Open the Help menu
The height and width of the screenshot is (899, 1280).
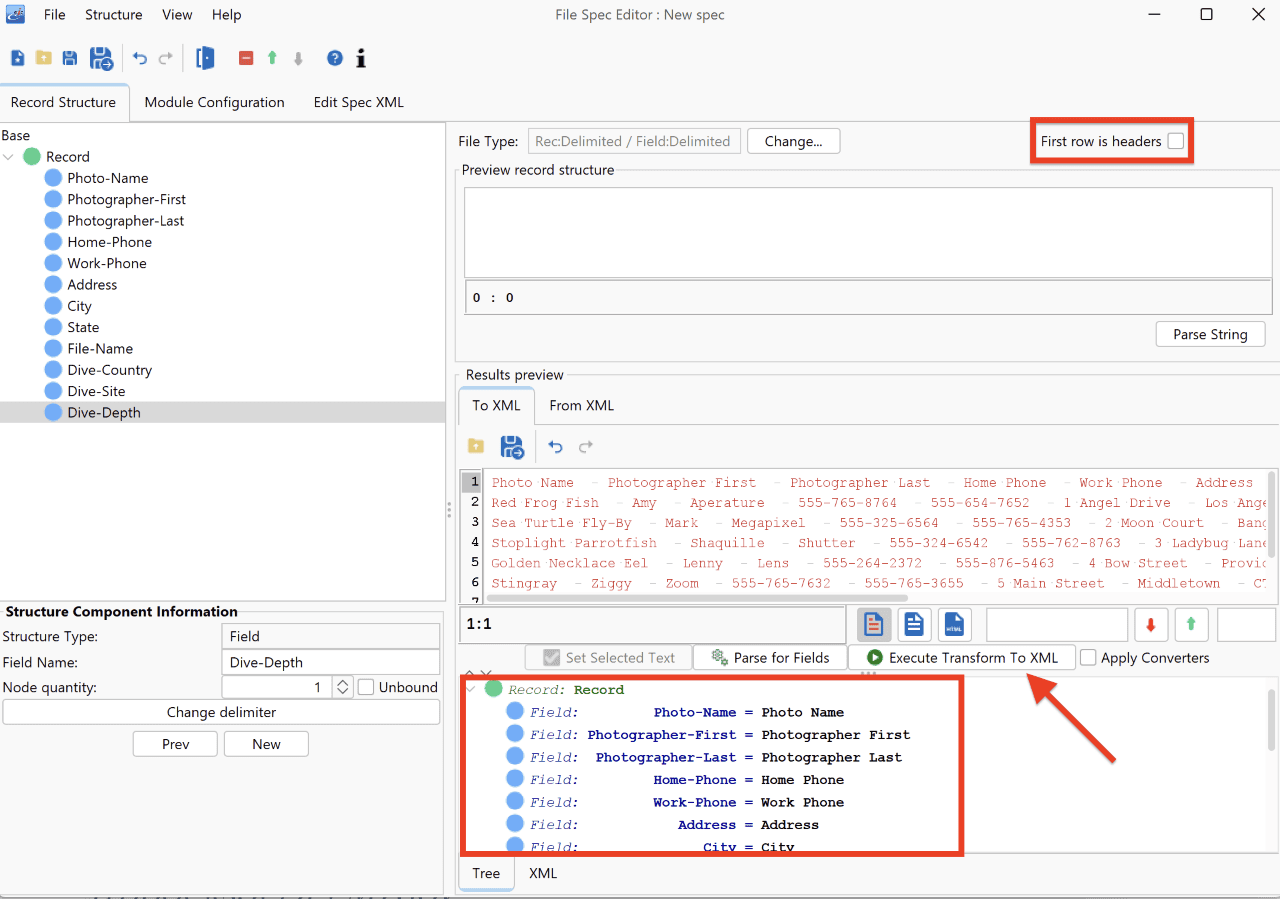tap(227, 15)
